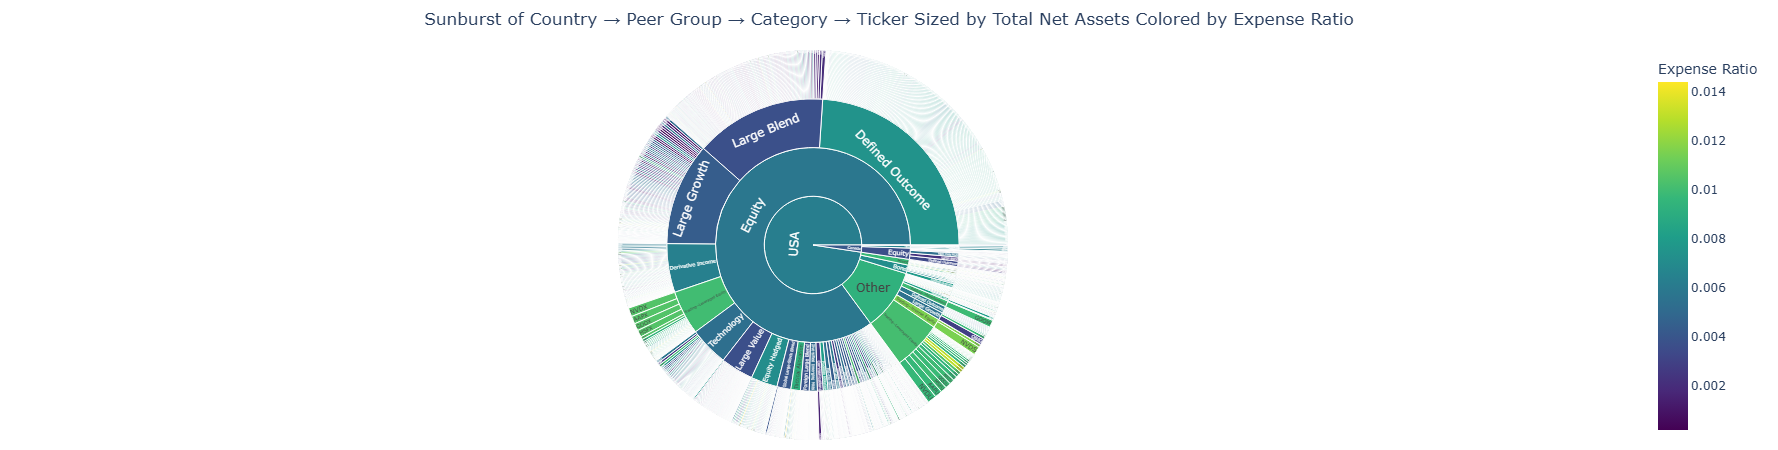Screen dimensions: 1778x450
Task: Click the 0.006 colorbar tick label
Action: (1708, 288)
